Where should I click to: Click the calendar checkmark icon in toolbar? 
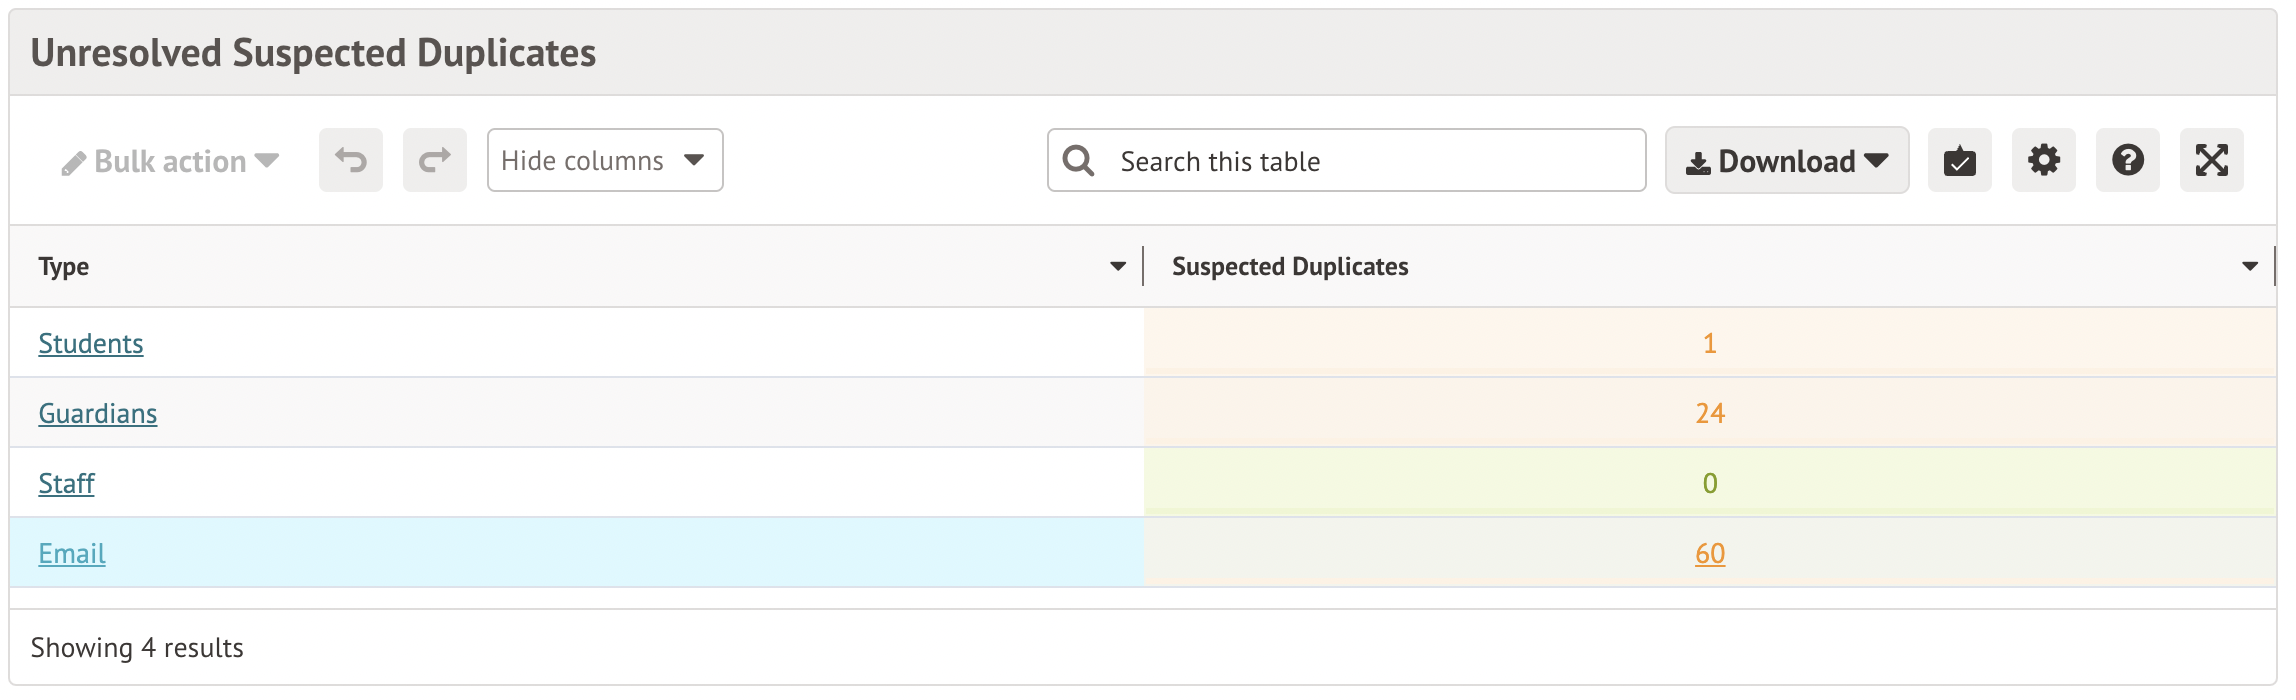click(x=1959, y=160)
